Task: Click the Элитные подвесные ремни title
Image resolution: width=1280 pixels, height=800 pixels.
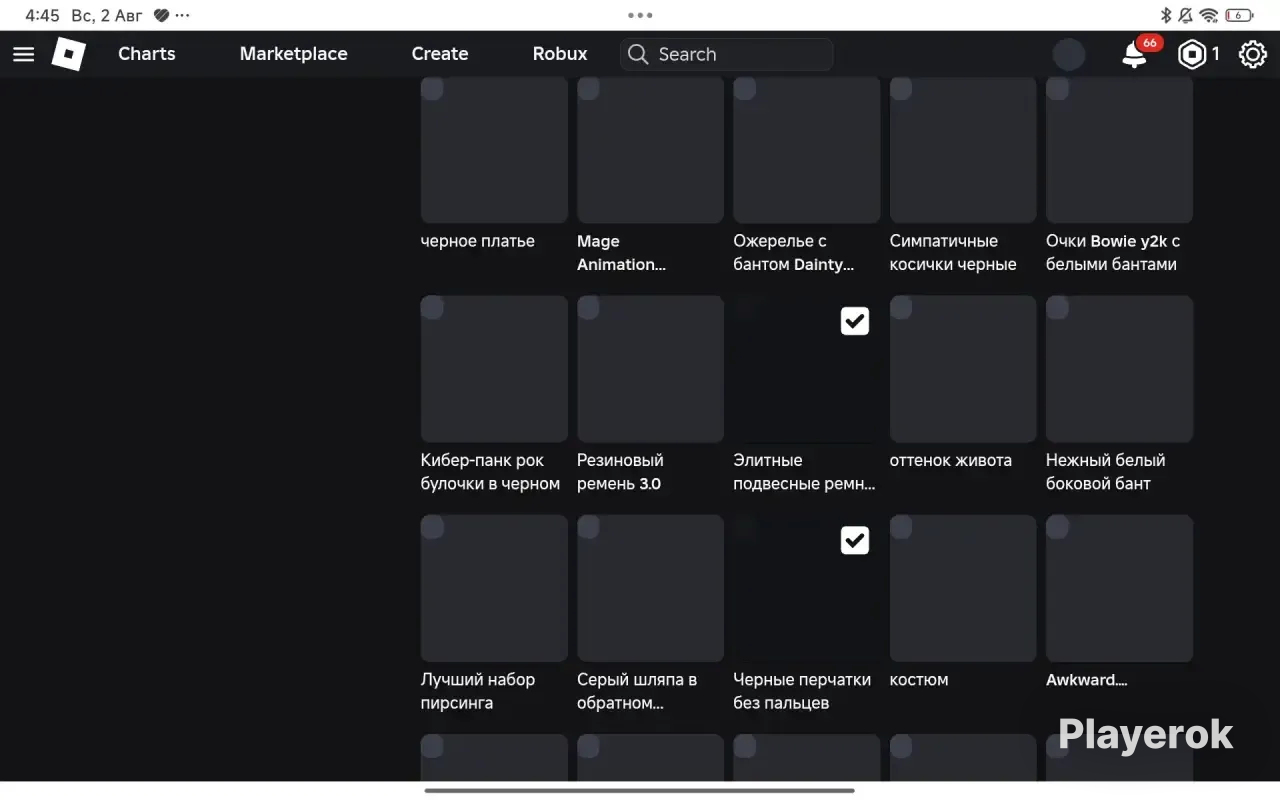Action: tap(804, 472)
